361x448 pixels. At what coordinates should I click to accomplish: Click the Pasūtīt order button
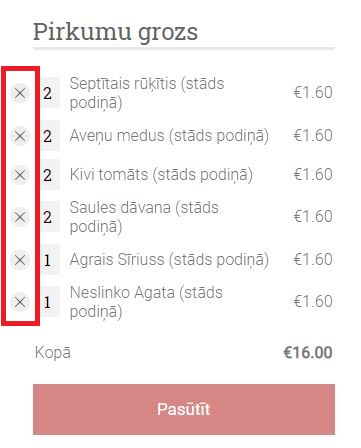(184, 409)
